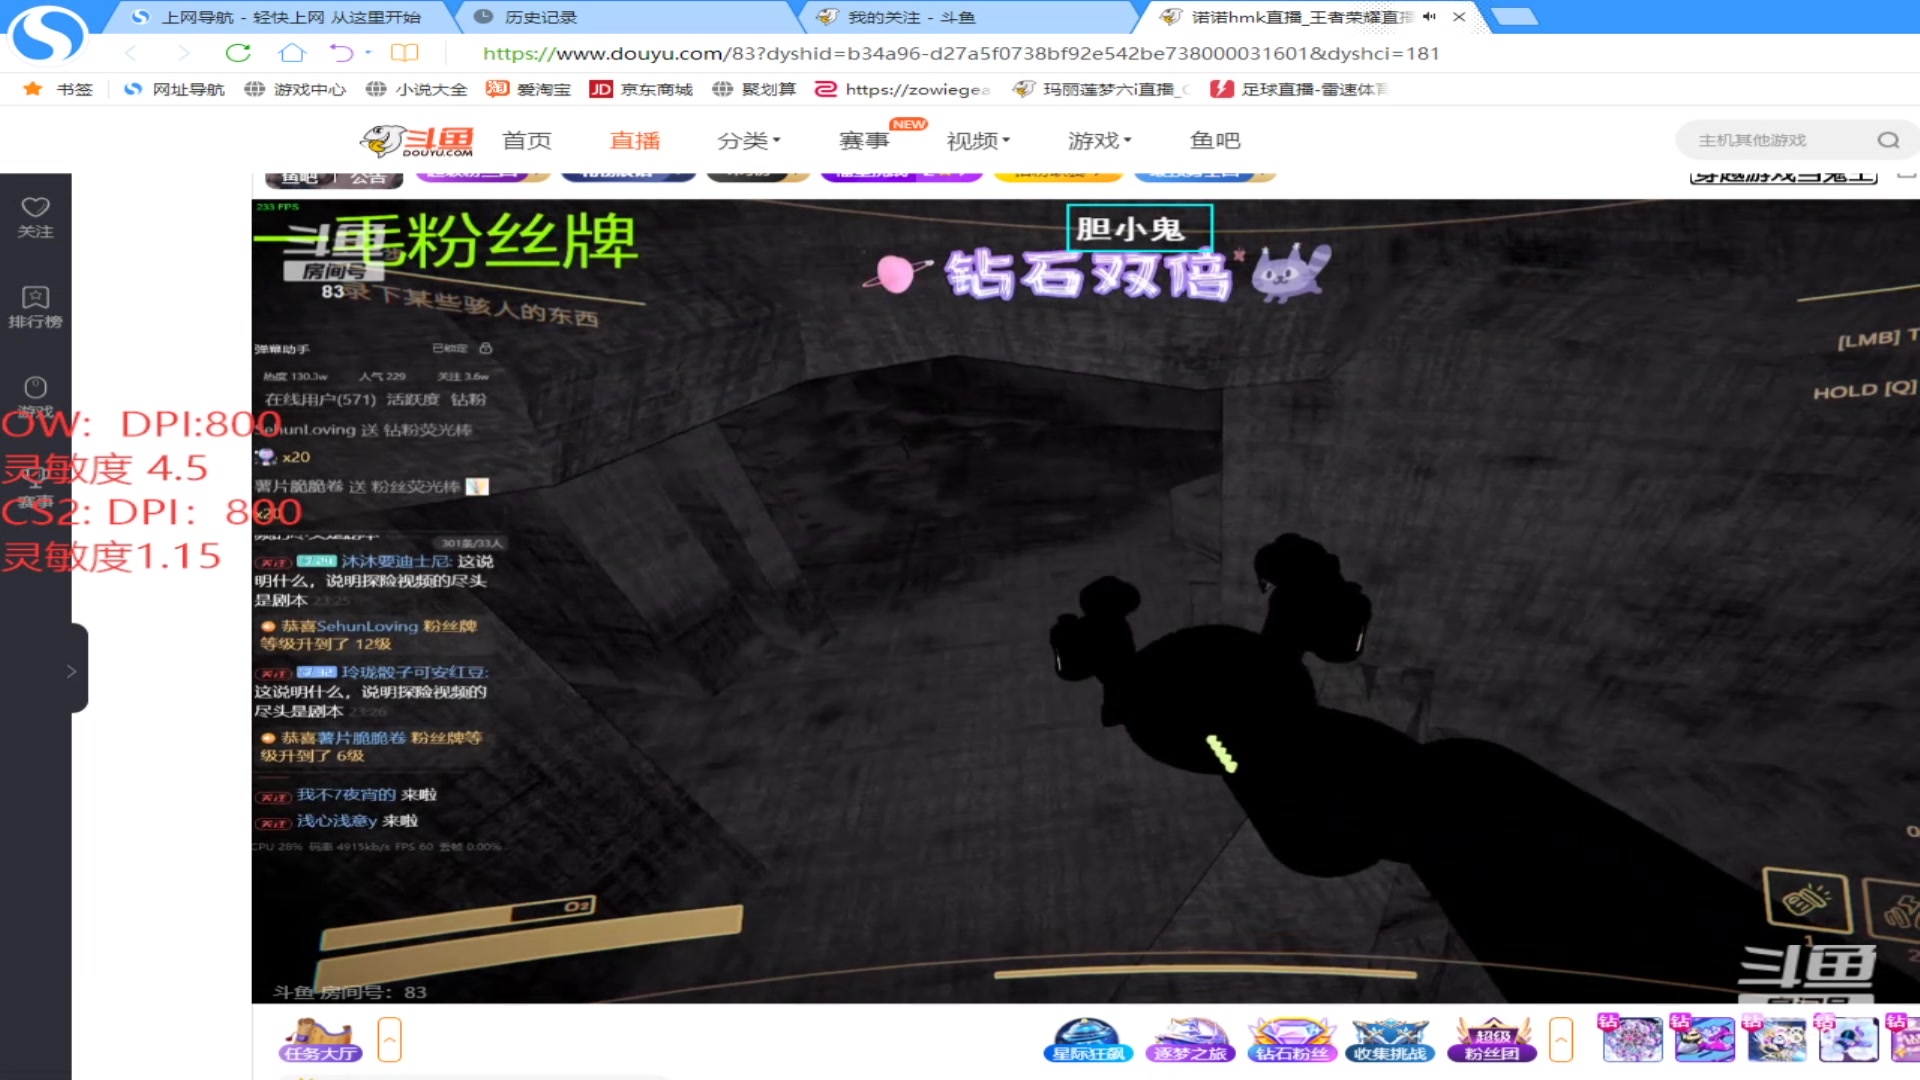Open the 钻石粉丝 activity icon
The height and width of the screenshot is (1080, 1920).
1291,1040
